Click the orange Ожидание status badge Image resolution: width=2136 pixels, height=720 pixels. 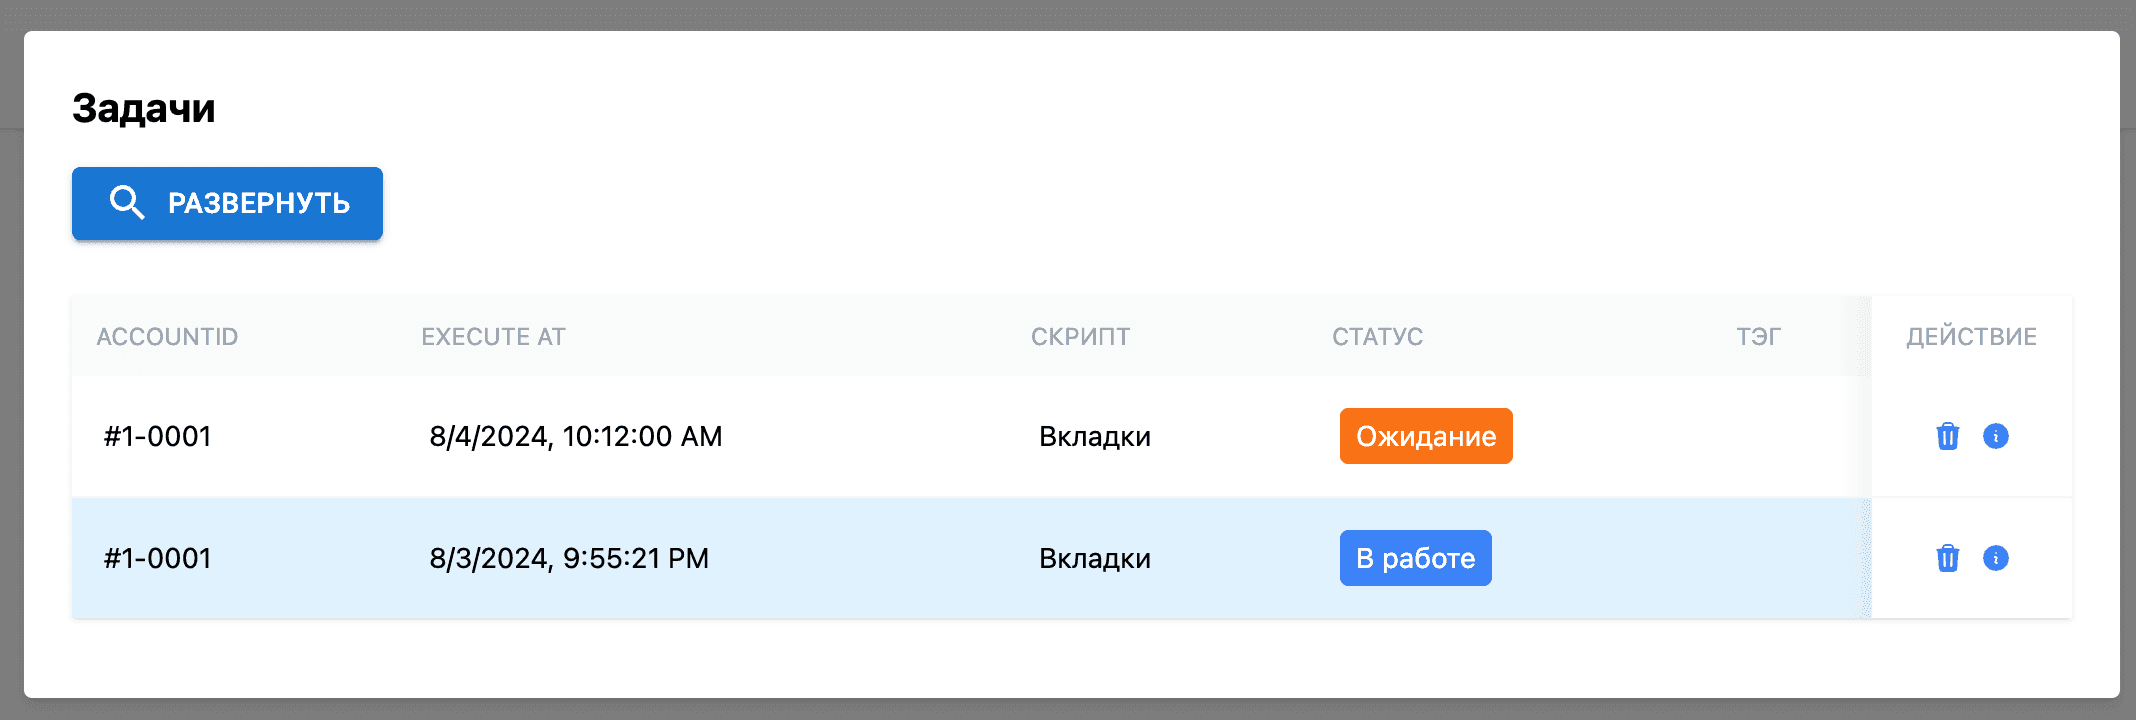click(1425, 436)
